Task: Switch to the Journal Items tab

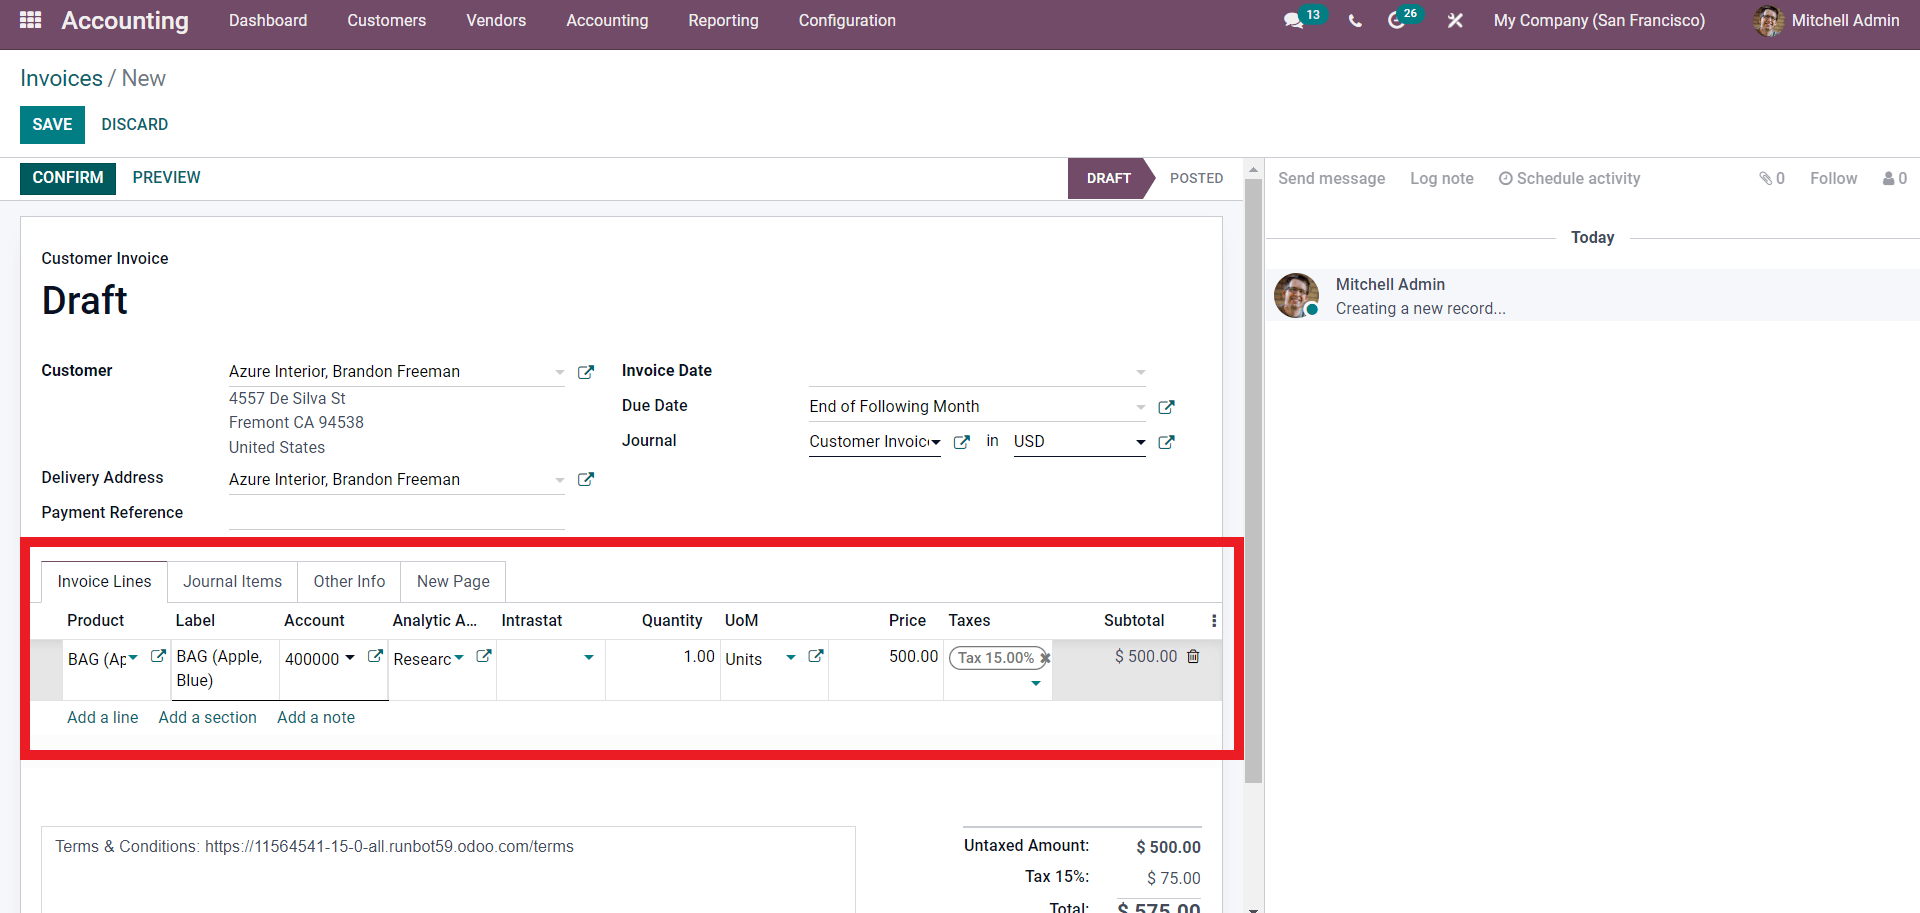Action: [232, 582]
